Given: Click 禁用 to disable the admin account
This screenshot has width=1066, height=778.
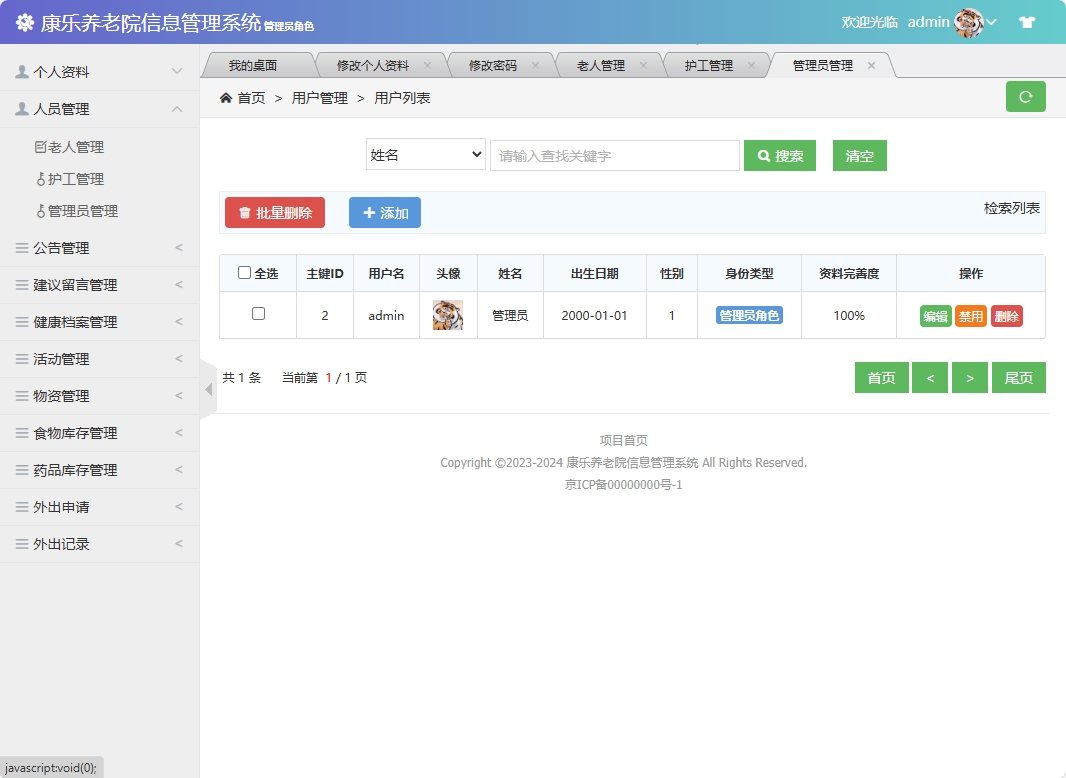Looking at the screenshot, I should click(969, 315).
